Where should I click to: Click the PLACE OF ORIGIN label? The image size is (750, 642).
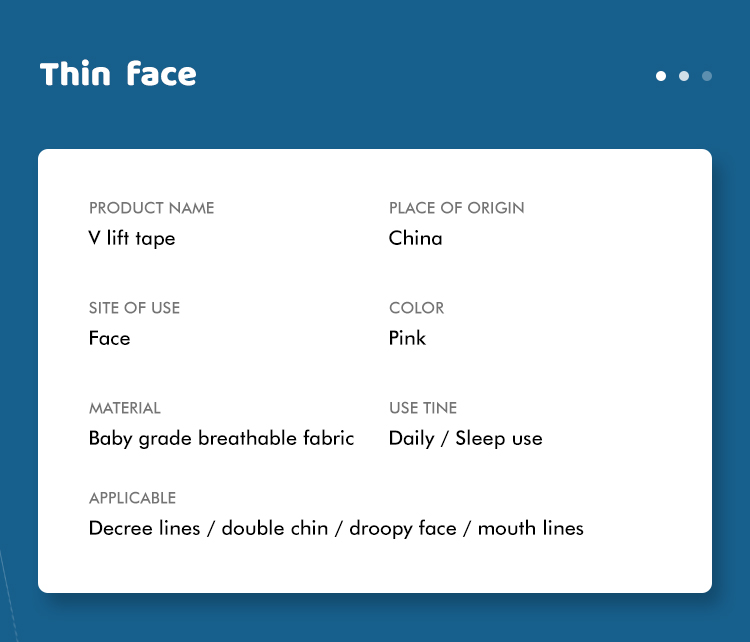pos(456,208)
